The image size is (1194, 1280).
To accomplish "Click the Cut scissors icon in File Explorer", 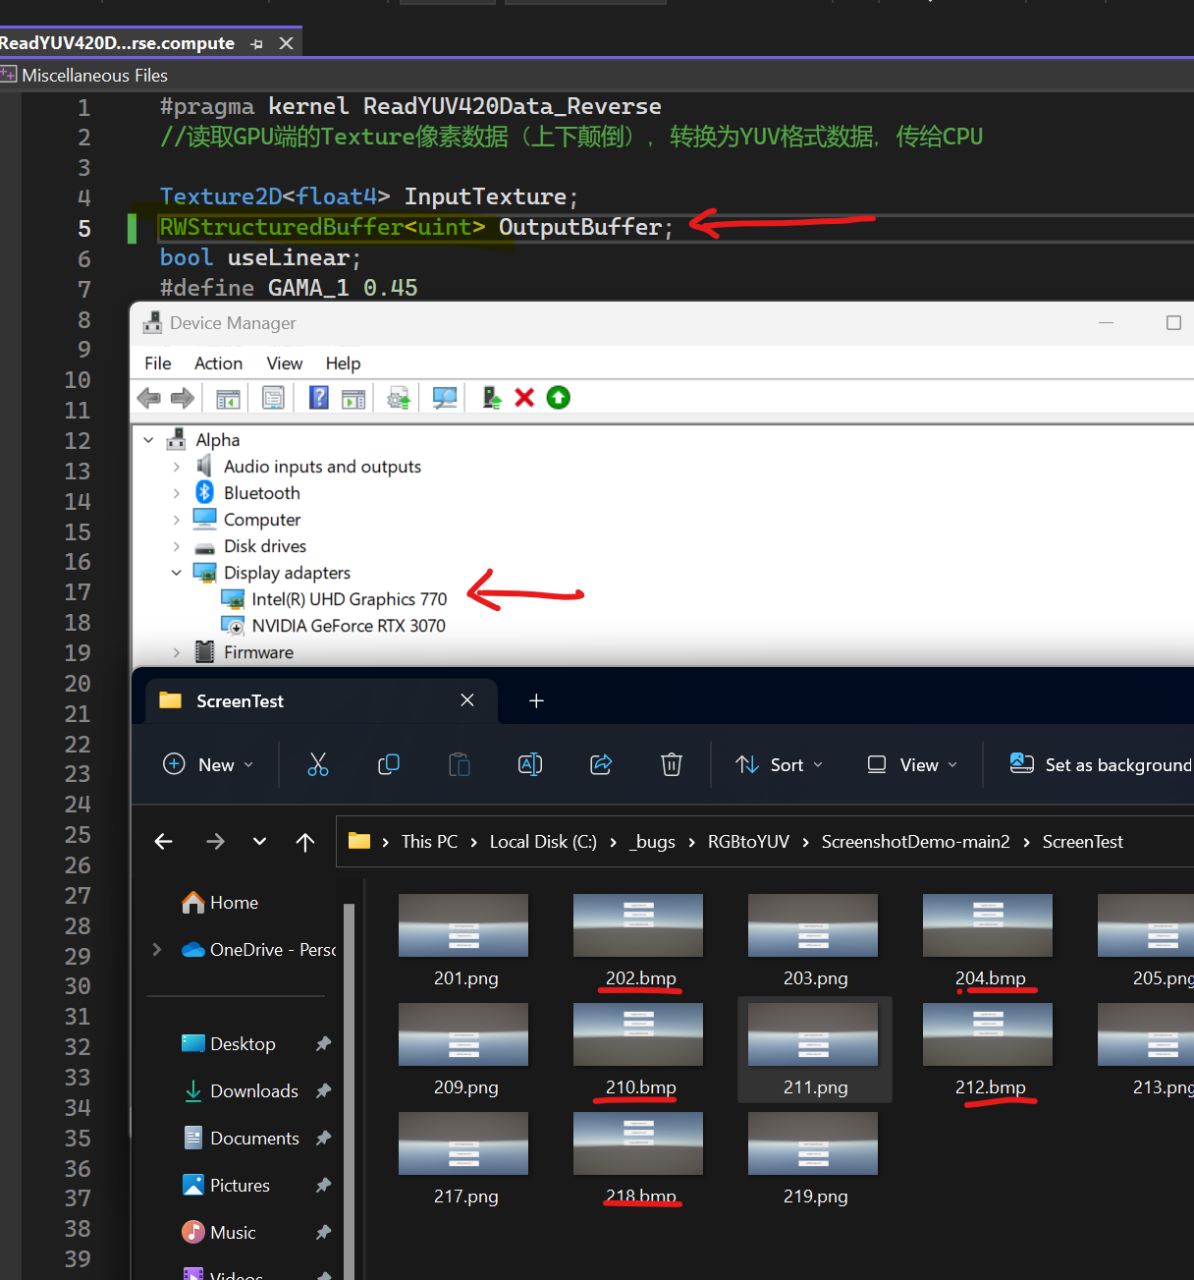I will (318, 765).
